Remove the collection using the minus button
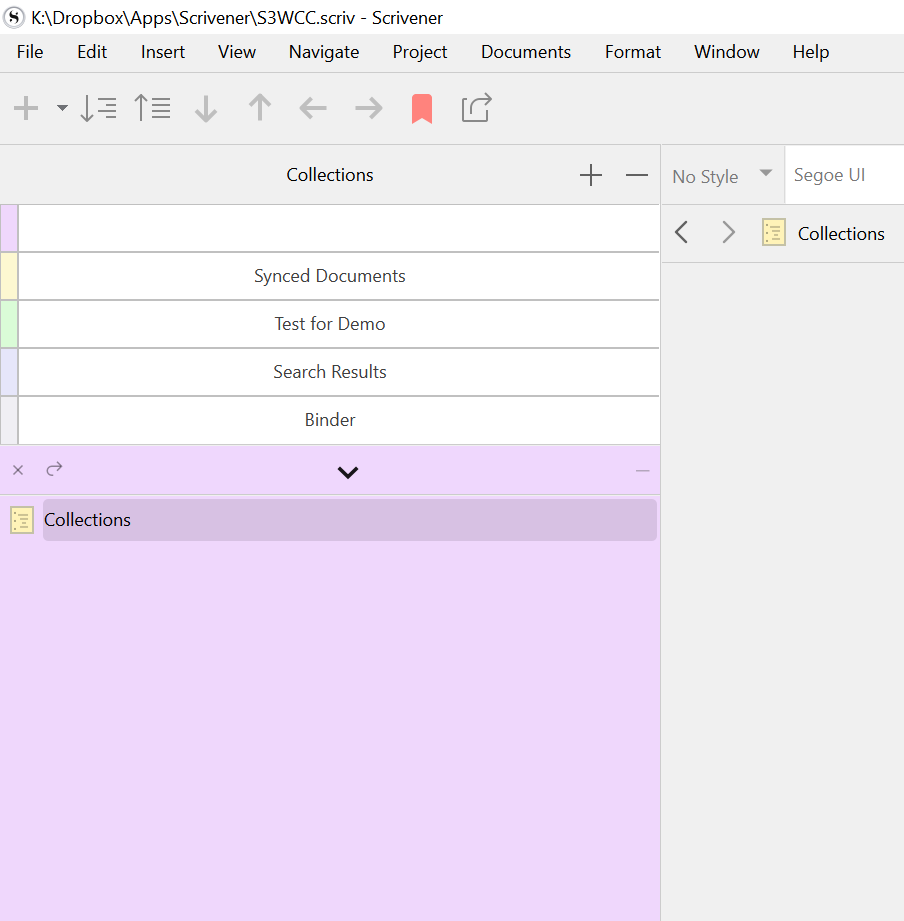Viewport: 904px width, 921px height. click(637, 175)
